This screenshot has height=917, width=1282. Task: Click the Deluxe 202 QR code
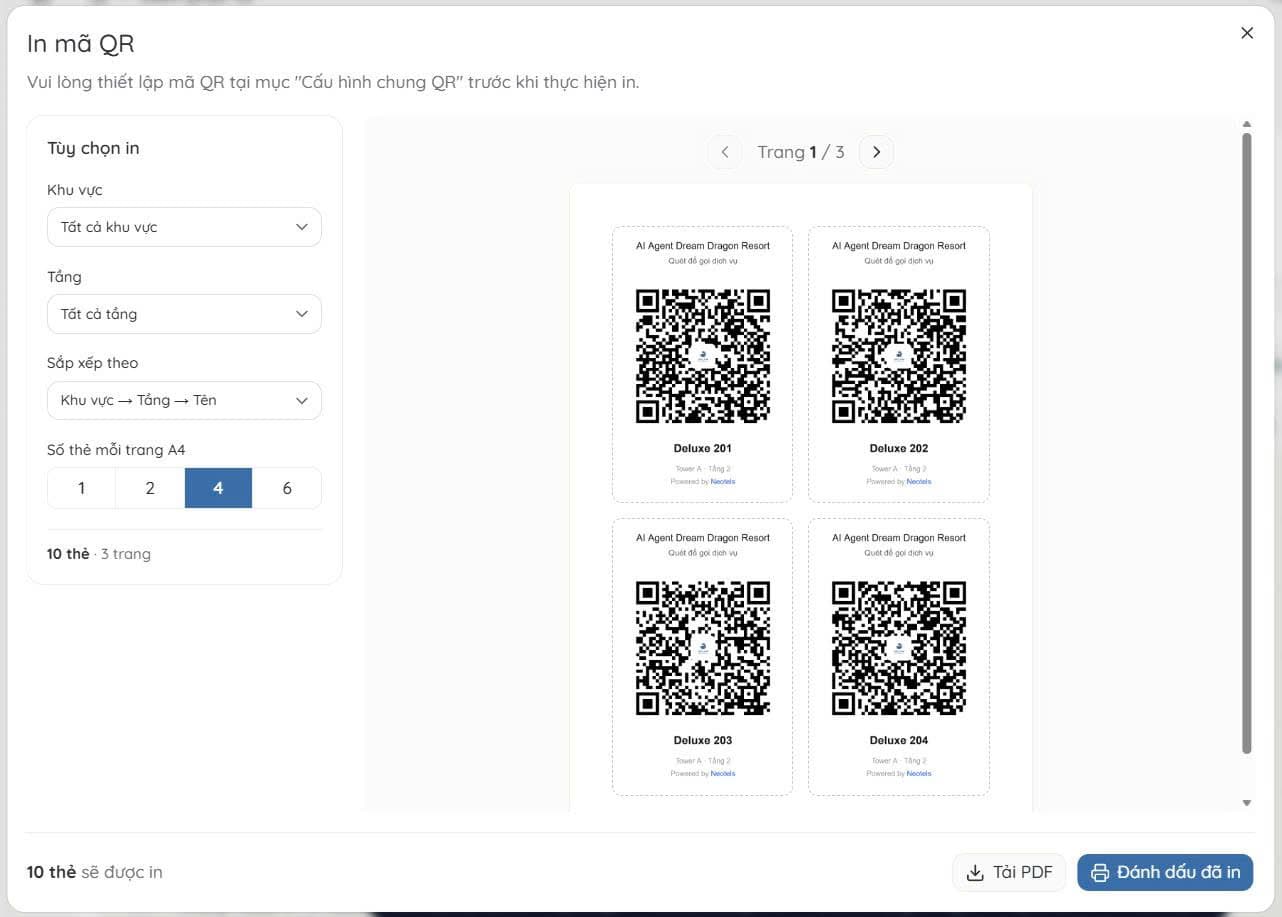pos(899,356)
